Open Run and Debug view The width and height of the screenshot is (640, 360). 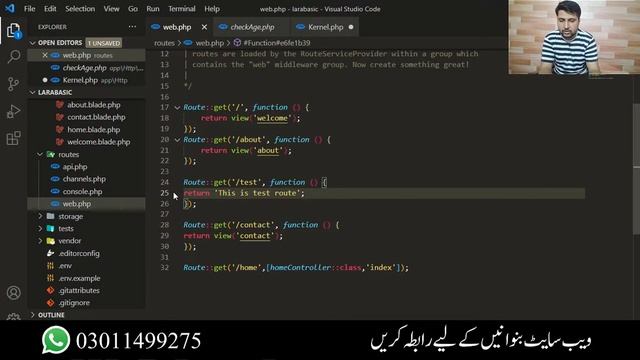pyautogui.click(x=13, y=111)
